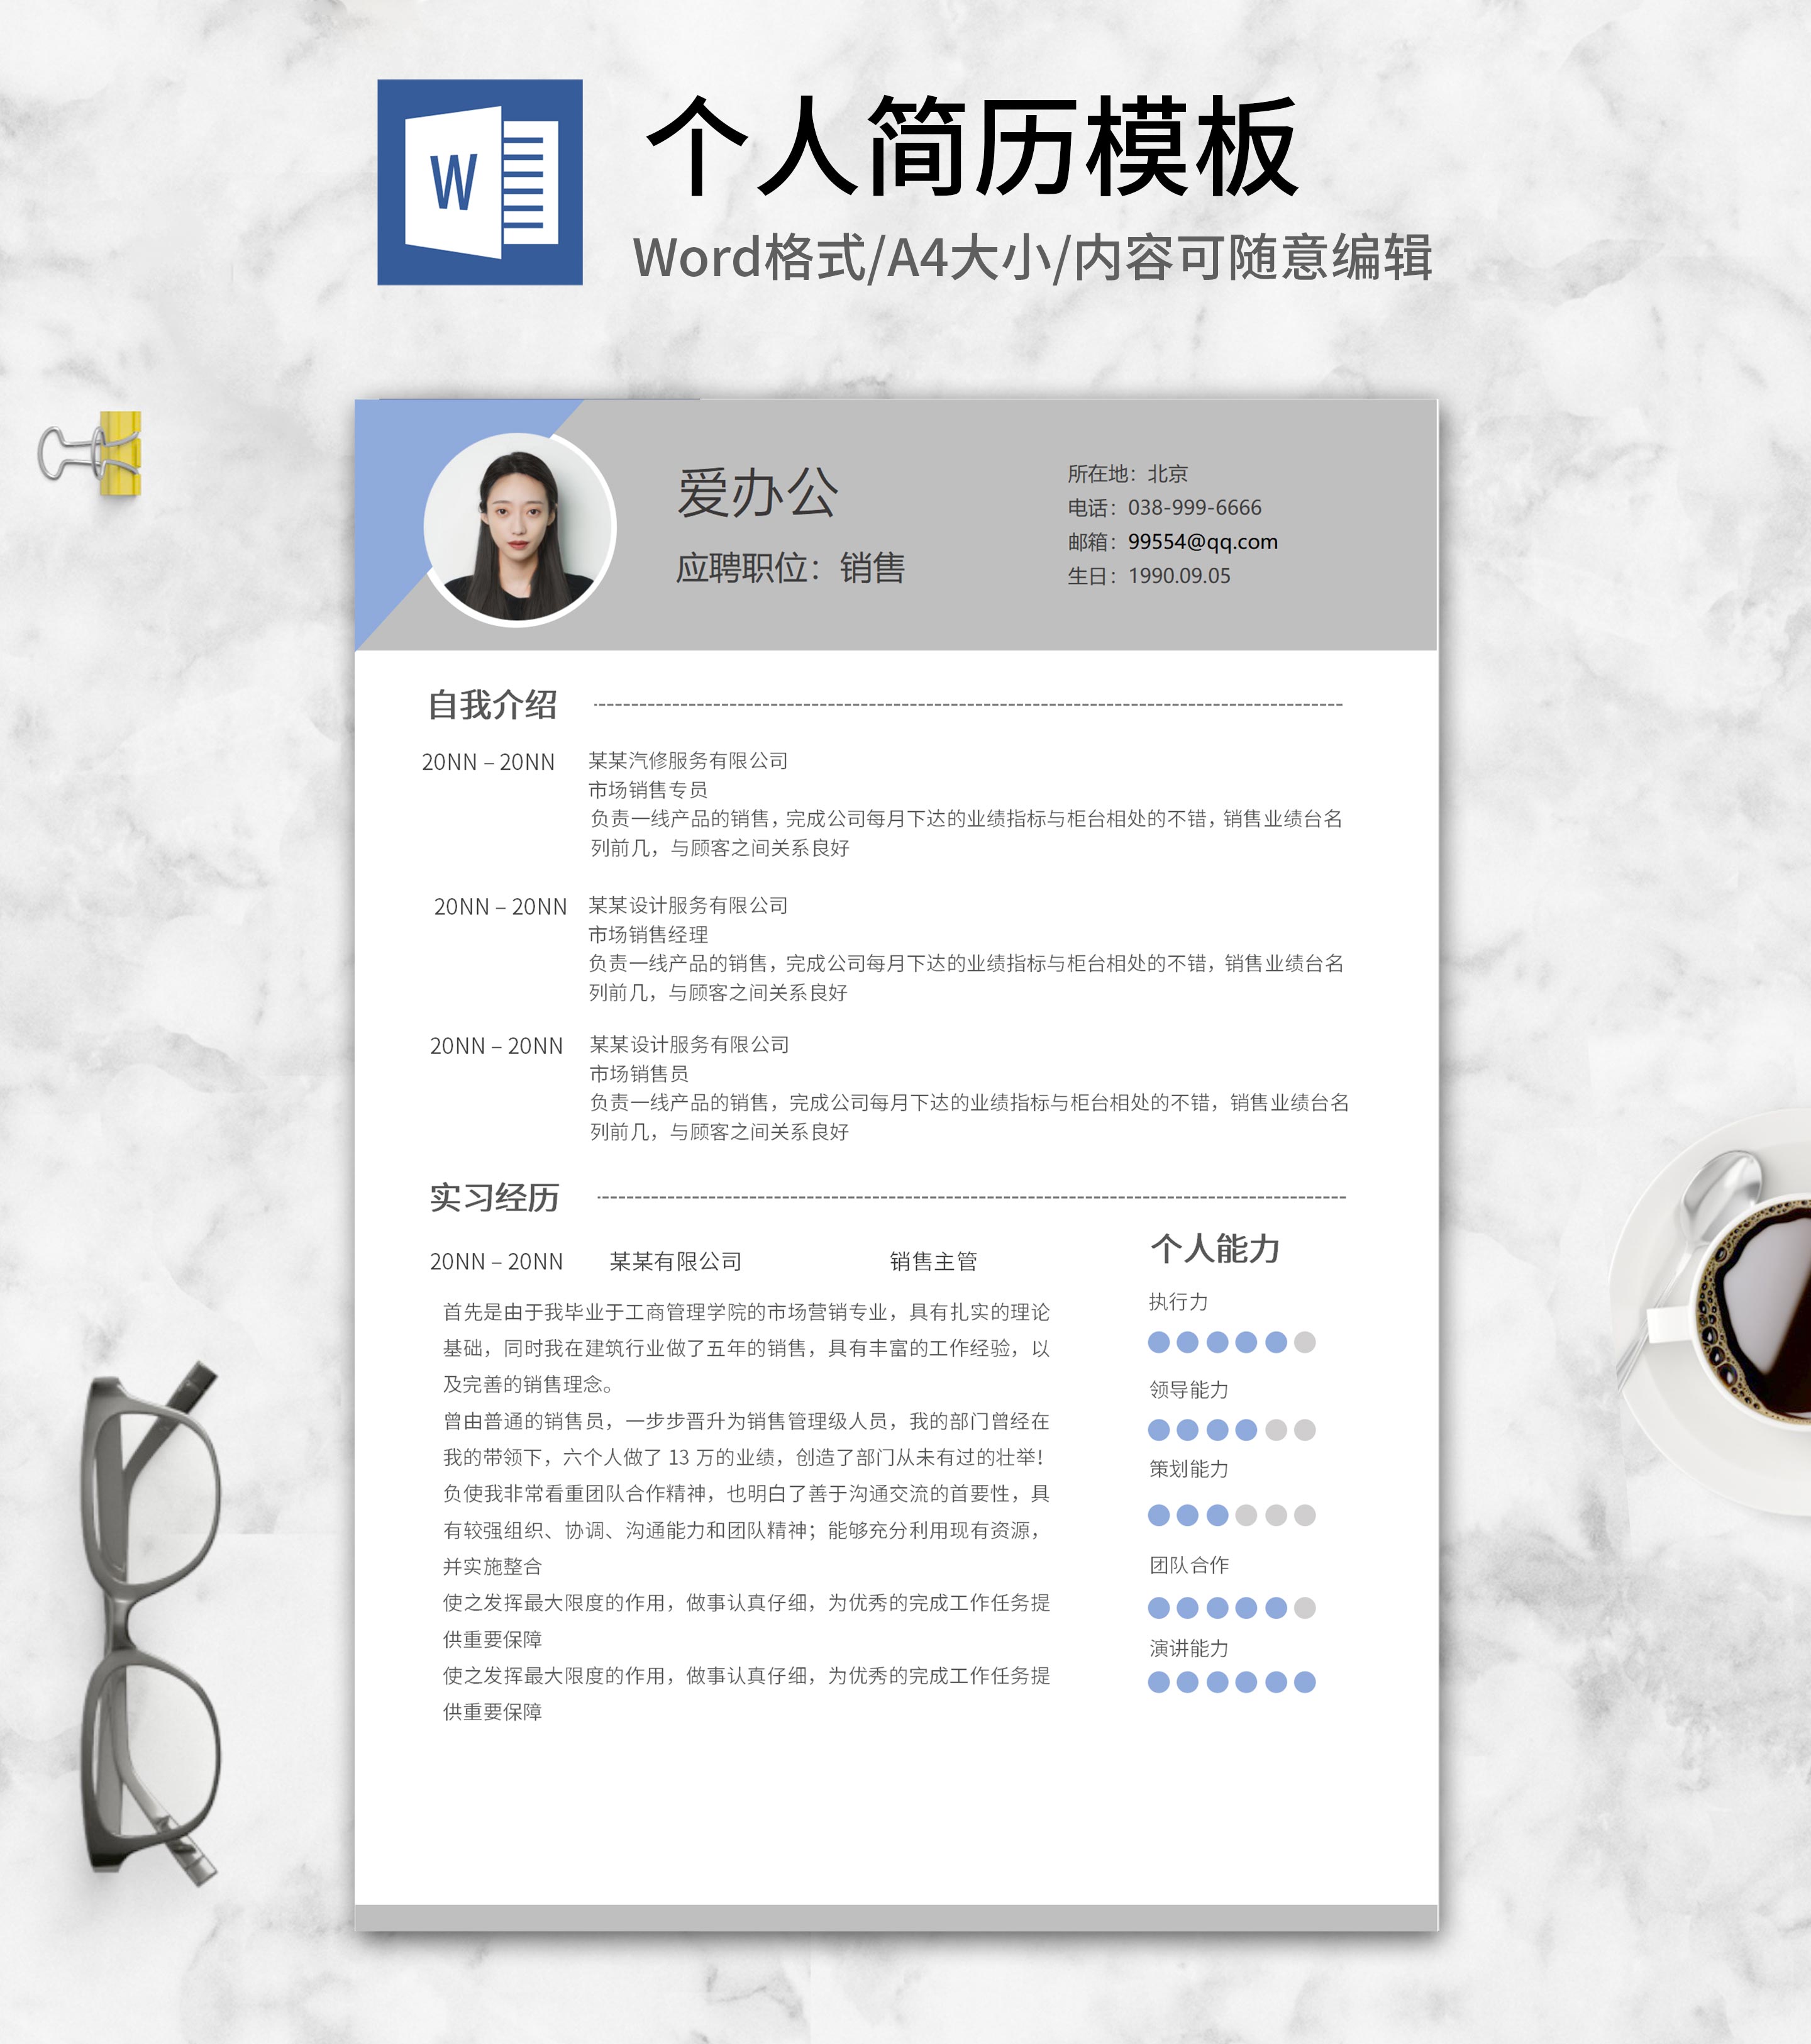The width and height of the screenshot is (1811, 2044).
Task: Click first blue dot under 领导能力
Action: point(1159,1430)
